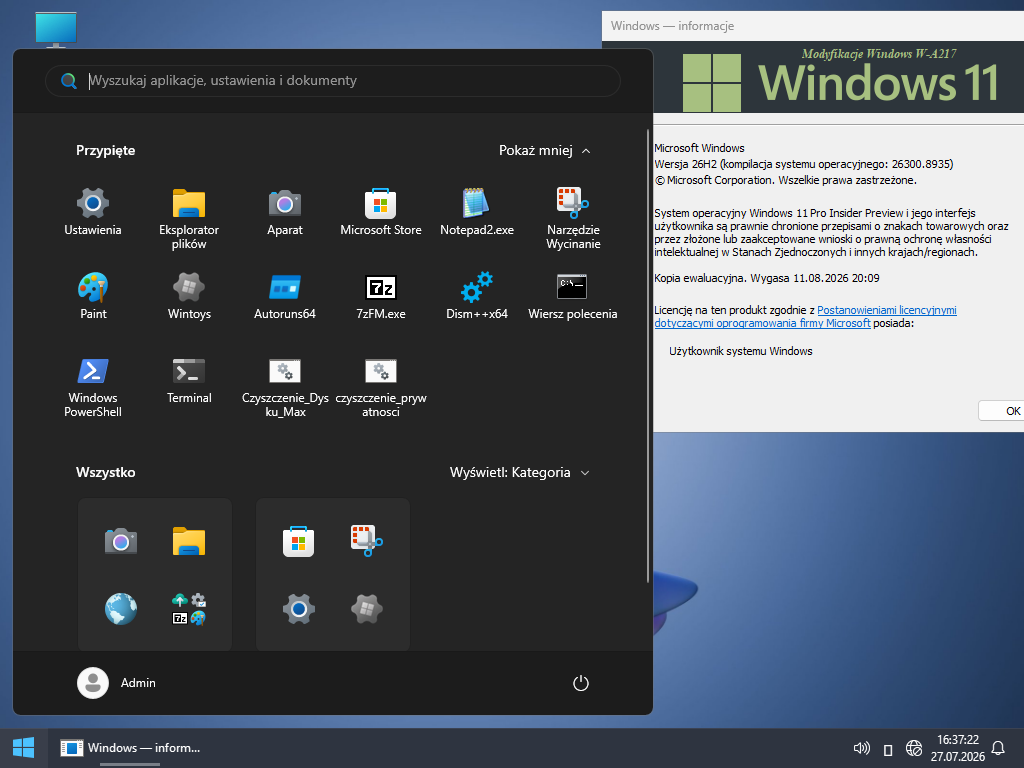Run czyszczenie_prywatnosci pinned shortcut
Viewport: 1024px width, 768px height.
click(381, 387)
